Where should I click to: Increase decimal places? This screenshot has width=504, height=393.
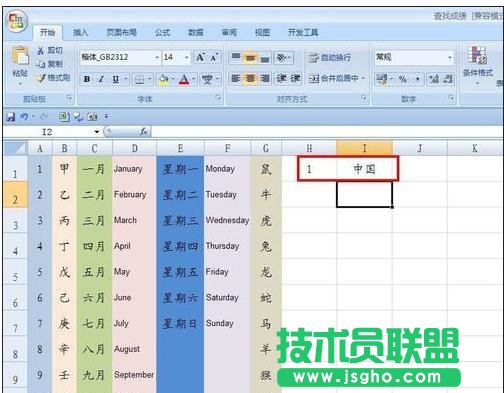434,79
